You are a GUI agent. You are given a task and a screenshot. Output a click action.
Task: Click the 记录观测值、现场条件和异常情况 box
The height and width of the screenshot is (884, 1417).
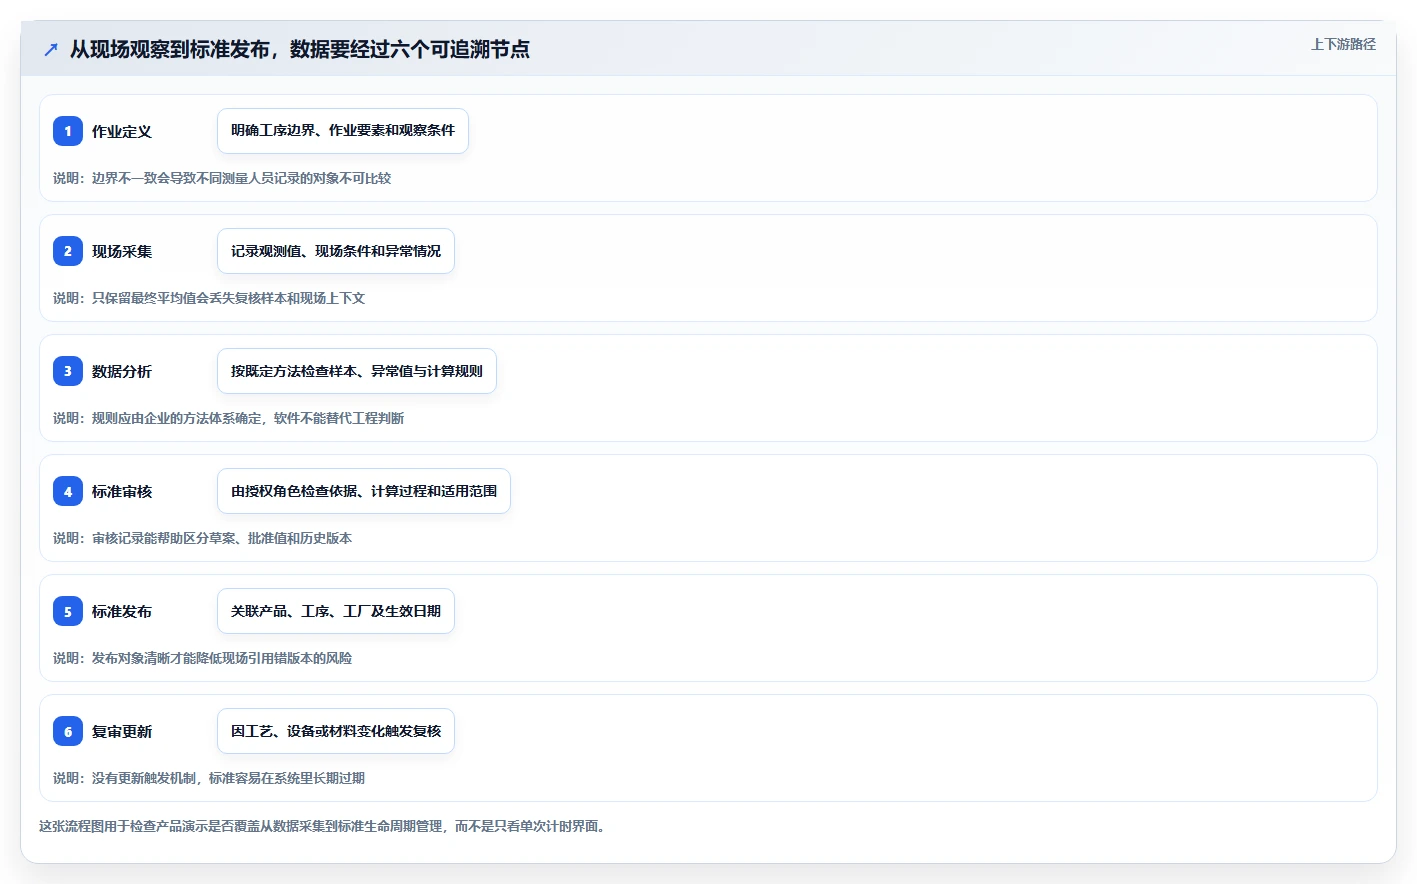pos(336,251)
